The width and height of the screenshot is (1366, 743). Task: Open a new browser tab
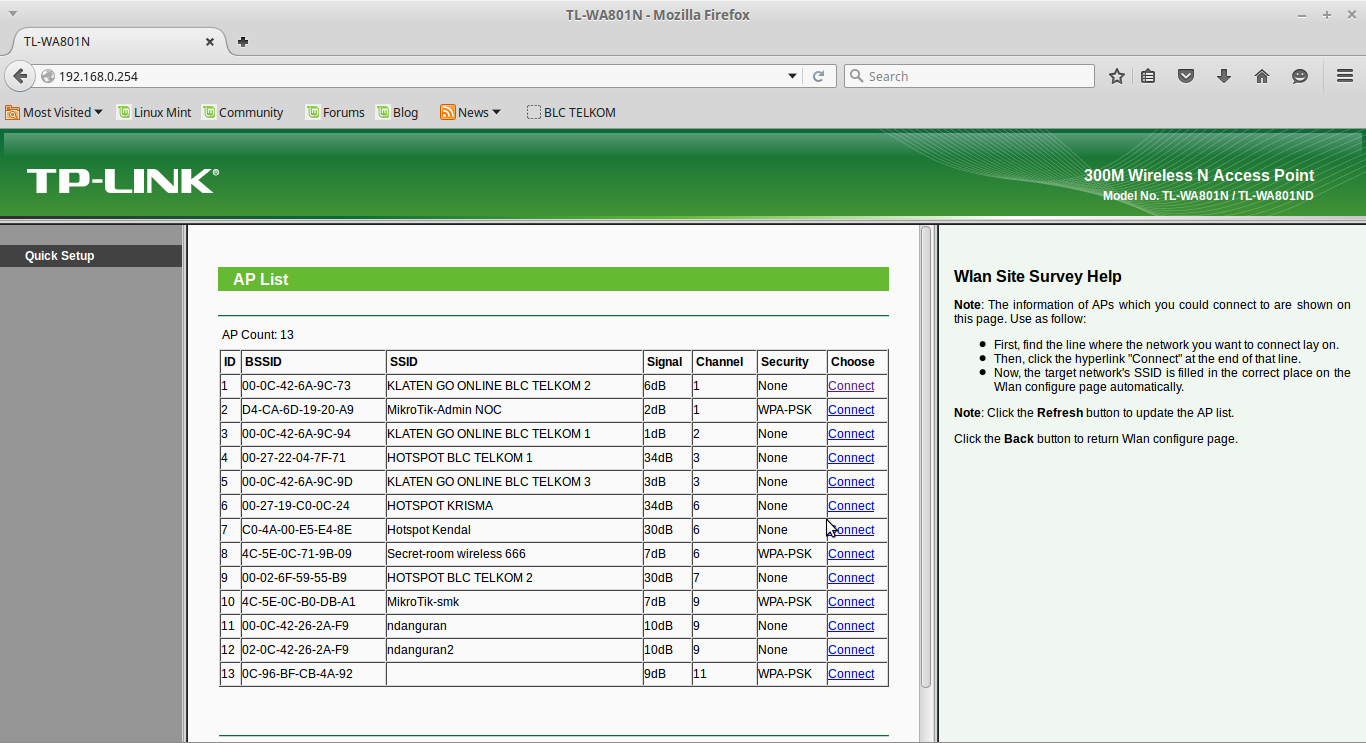242,42
